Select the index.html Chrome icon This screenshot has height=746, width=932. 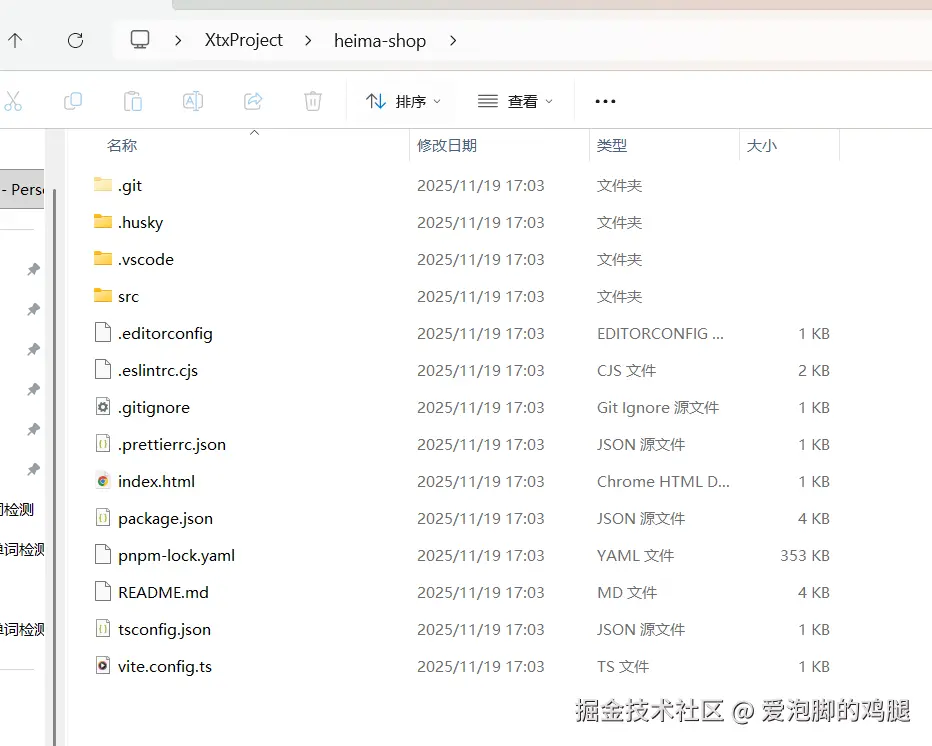tap(103, 480)
